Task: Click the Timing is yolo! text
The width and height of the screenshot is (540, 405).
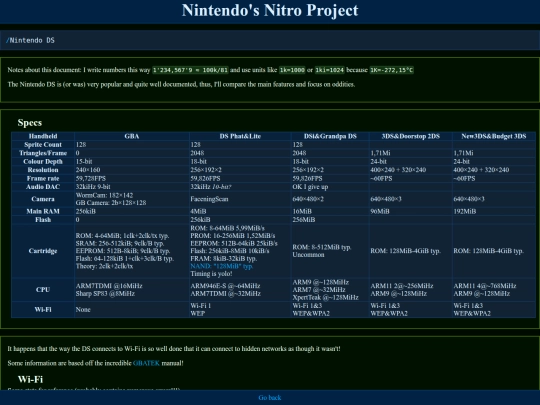Action: (x=211, y=274)
